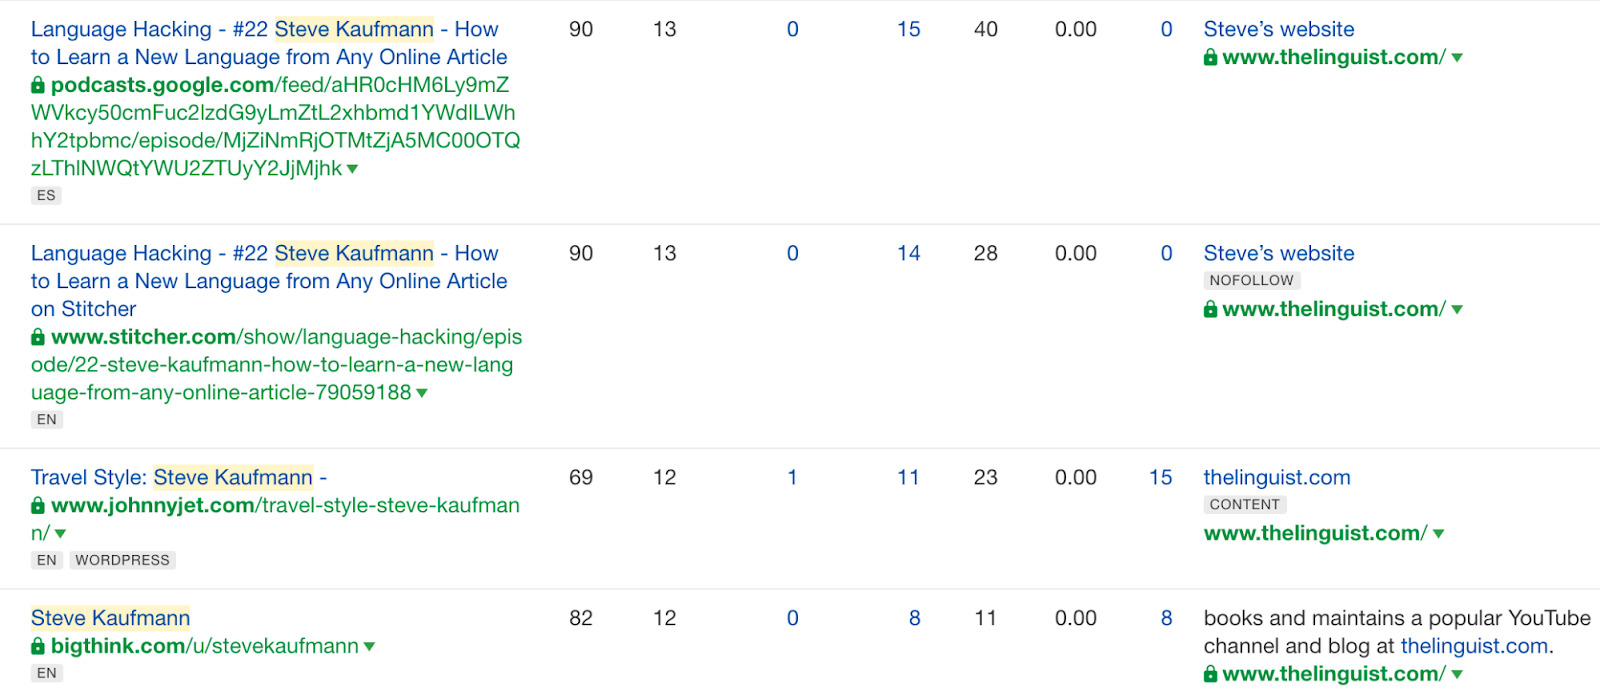Click the lock icon beside bigthink.com URL

[x=38, y=647]
